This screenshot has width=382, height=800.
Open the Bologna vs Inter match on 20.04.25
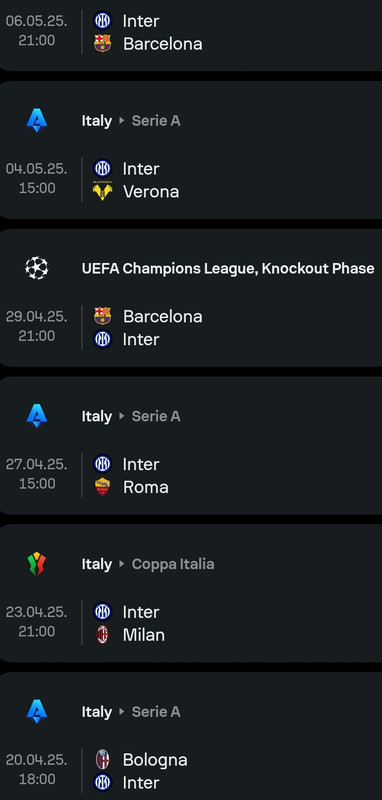click(191, 771)
